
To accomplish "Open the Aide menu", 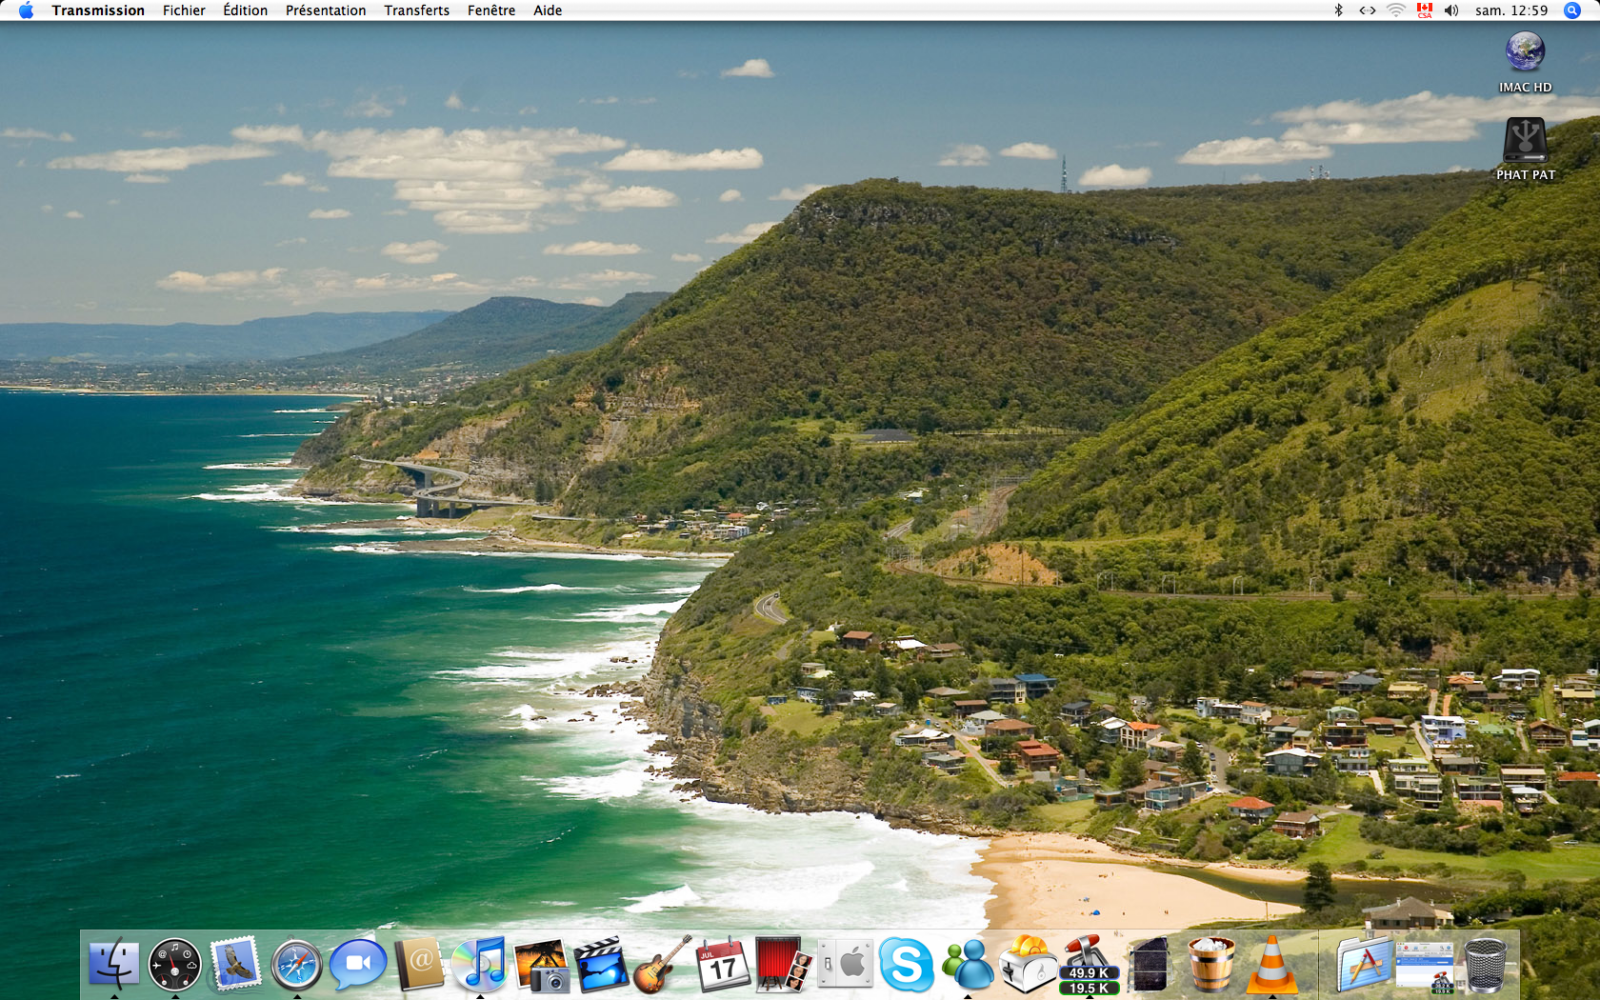I will point(547,10).
